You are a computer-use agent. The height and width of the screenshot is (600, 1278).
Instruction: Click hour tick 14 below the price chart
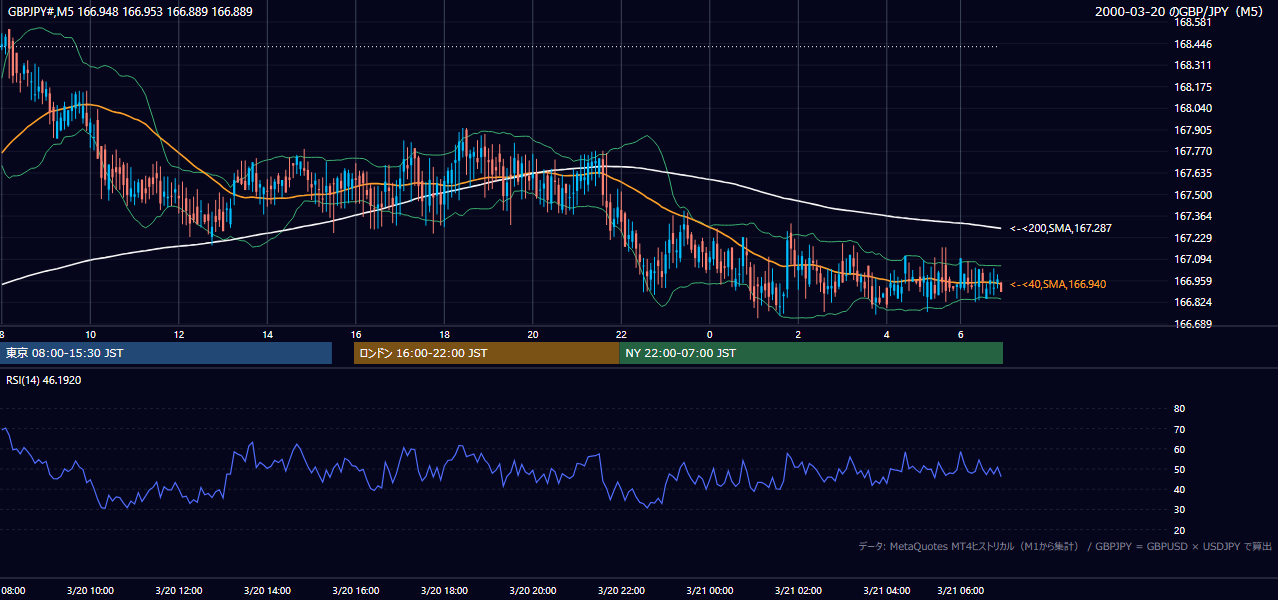coord(267,334)
